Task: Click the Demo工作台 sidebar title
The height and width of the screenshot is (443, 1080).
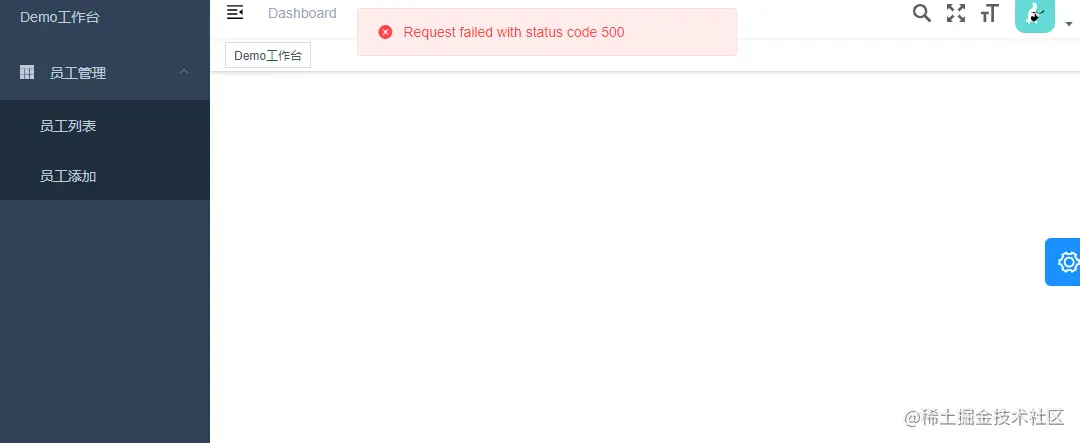Action: pos(60,17)
